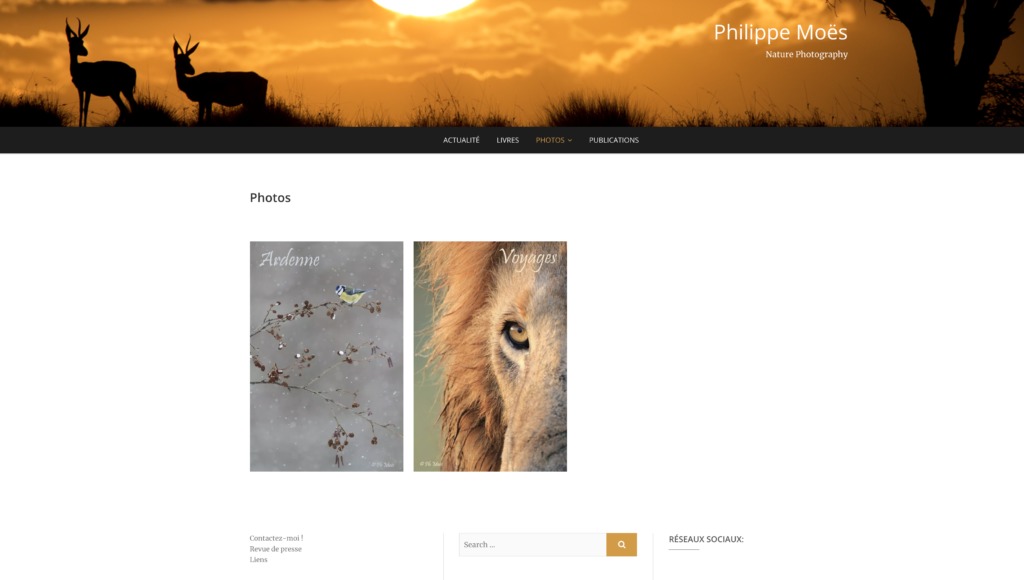This screenshot has width=1024, height=580.
Task: Follow the Contactez-moi ! footer link
Action: (x=276, y=538)
